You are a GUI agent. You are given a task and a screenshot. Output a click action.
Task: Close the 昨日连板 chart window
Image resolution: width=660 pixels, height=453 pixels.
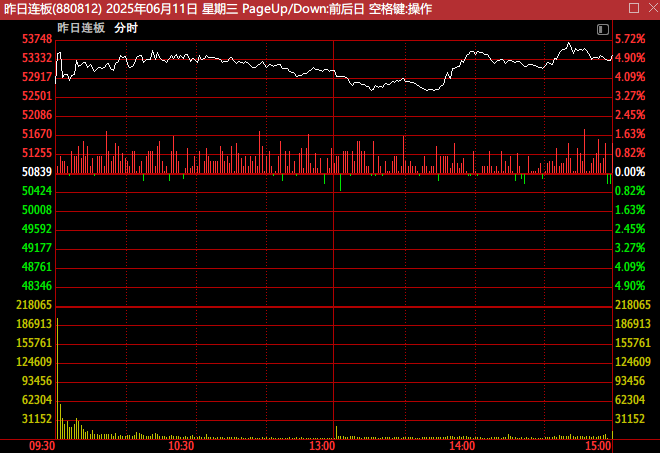[x=653, y=8]
